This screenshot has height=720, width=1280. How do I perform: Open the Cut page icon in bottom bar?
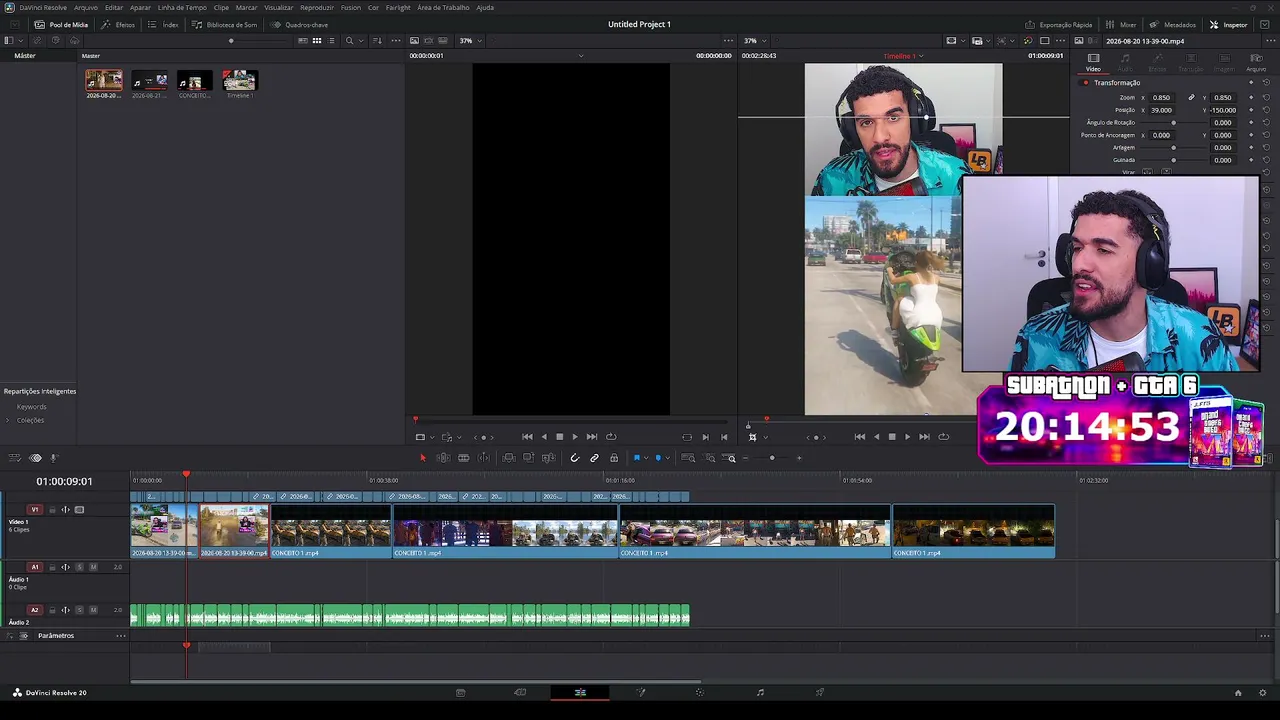(520, 692)
